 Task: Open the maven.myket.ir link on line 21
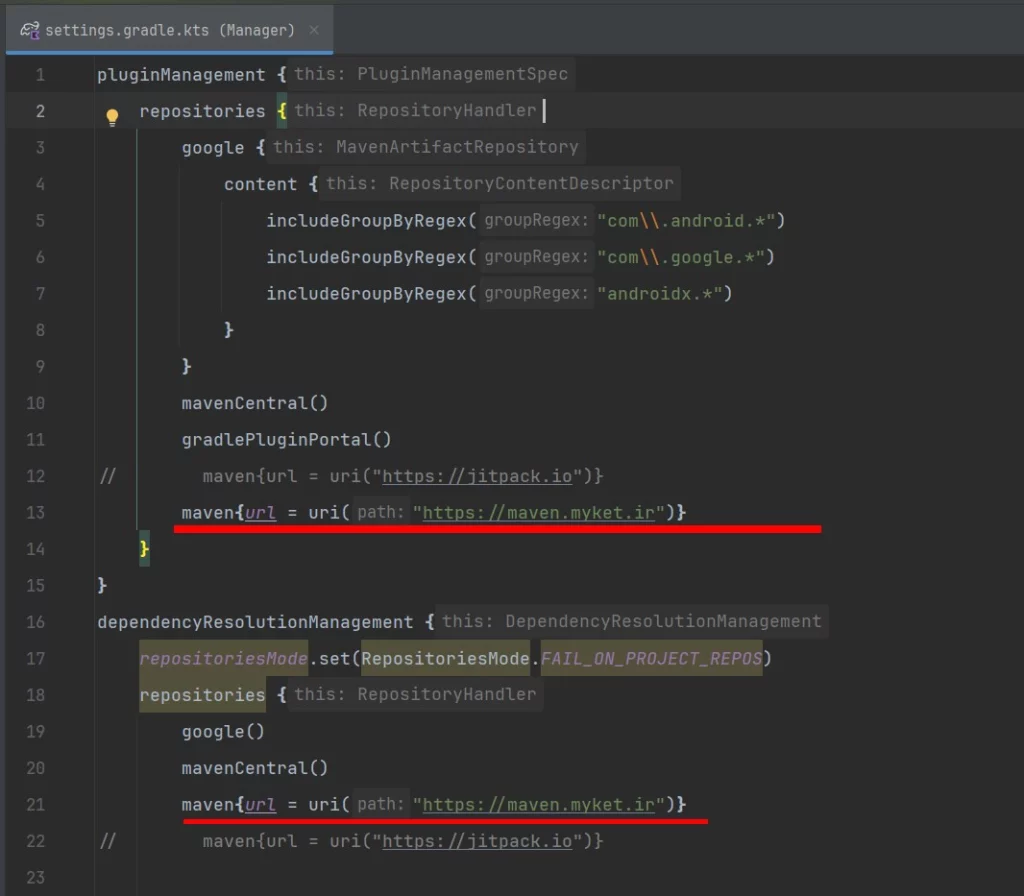tap(539, 805)
